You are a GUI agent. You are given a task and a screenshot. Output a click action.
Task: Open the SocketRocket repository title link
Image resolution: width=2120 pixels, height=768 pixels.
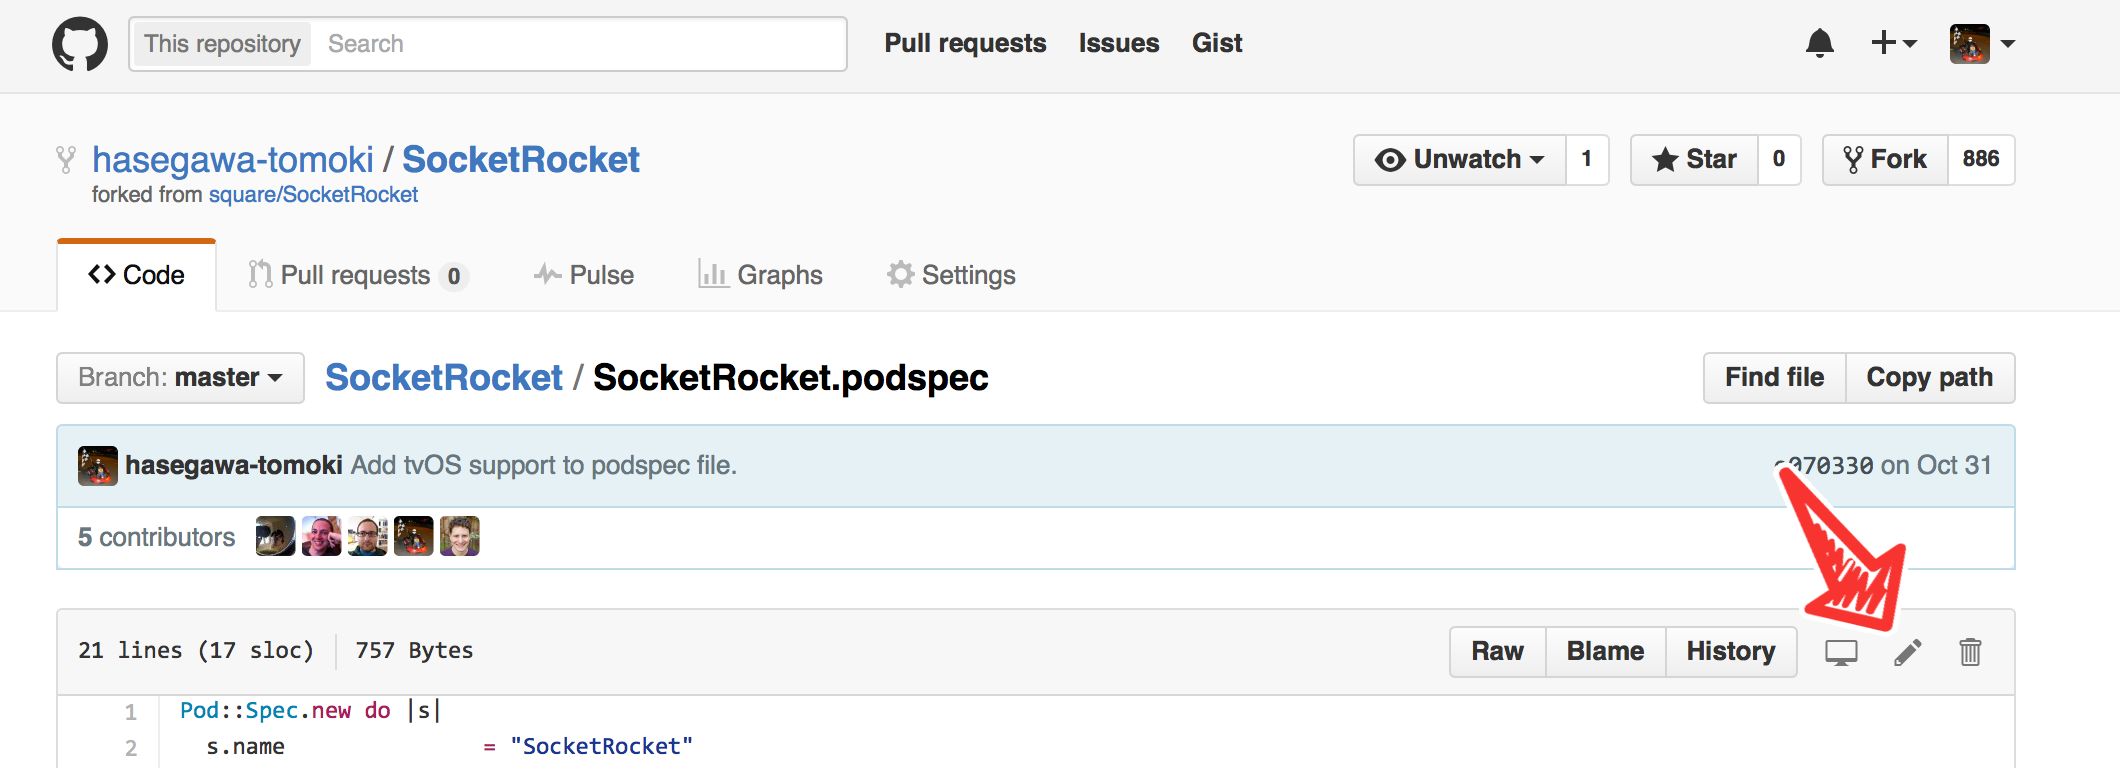point(520,160)
